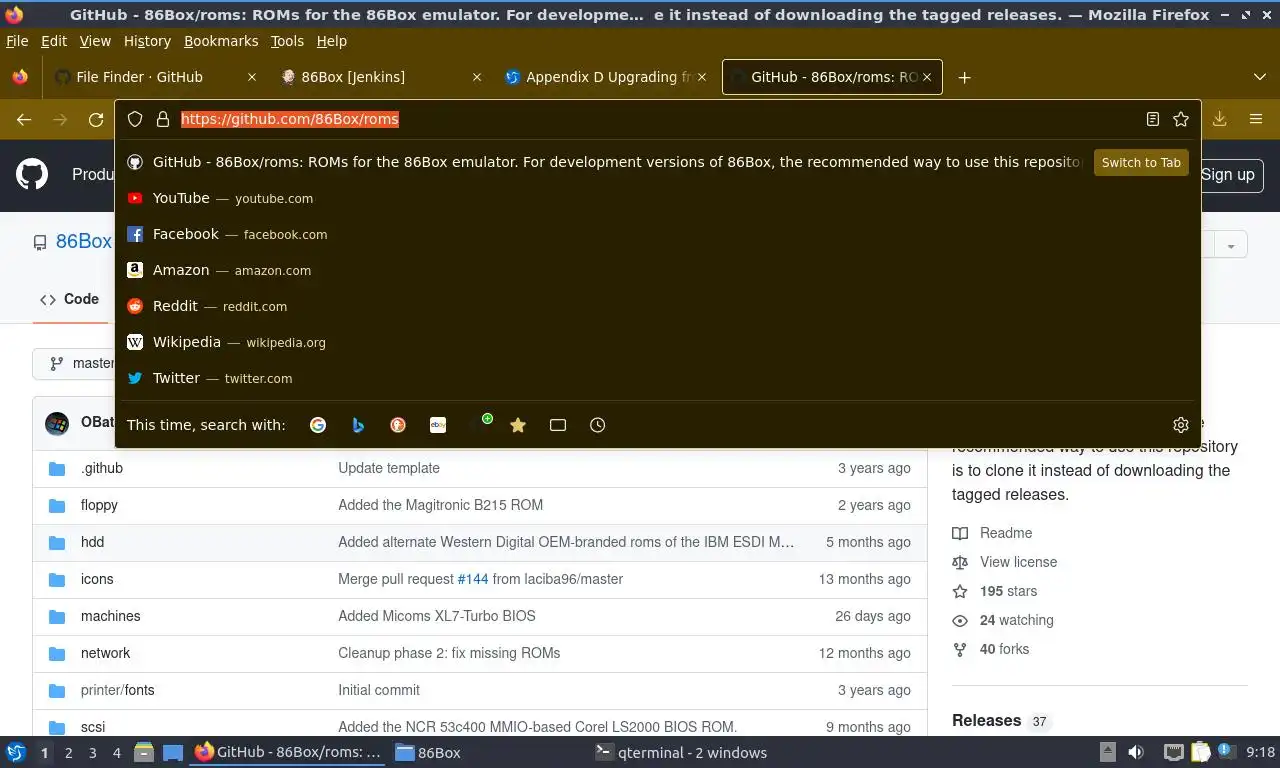Open the clipboard tray icon

1201,752
